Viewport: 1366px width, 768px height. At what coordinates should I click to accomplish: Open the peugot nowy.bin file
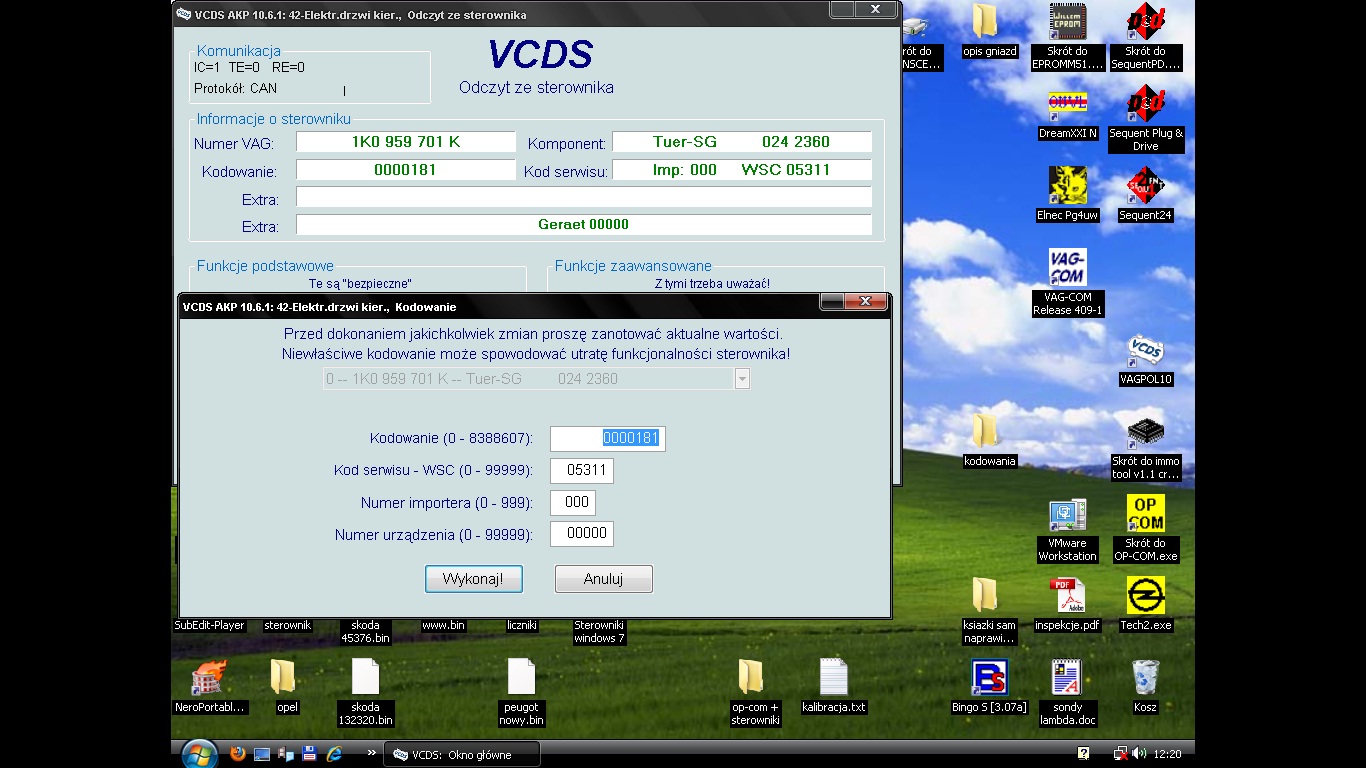click(x=522, y=693)
